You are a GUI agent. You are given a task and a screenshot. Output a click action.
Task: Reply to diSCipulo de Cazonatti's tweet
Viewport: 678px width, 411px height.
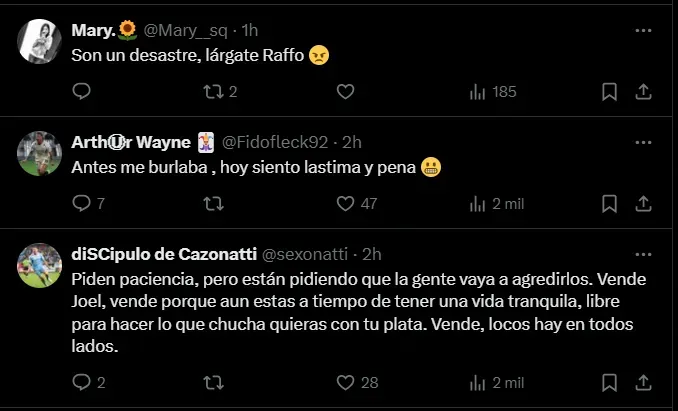pyautogui.click(x=82, y=382)
